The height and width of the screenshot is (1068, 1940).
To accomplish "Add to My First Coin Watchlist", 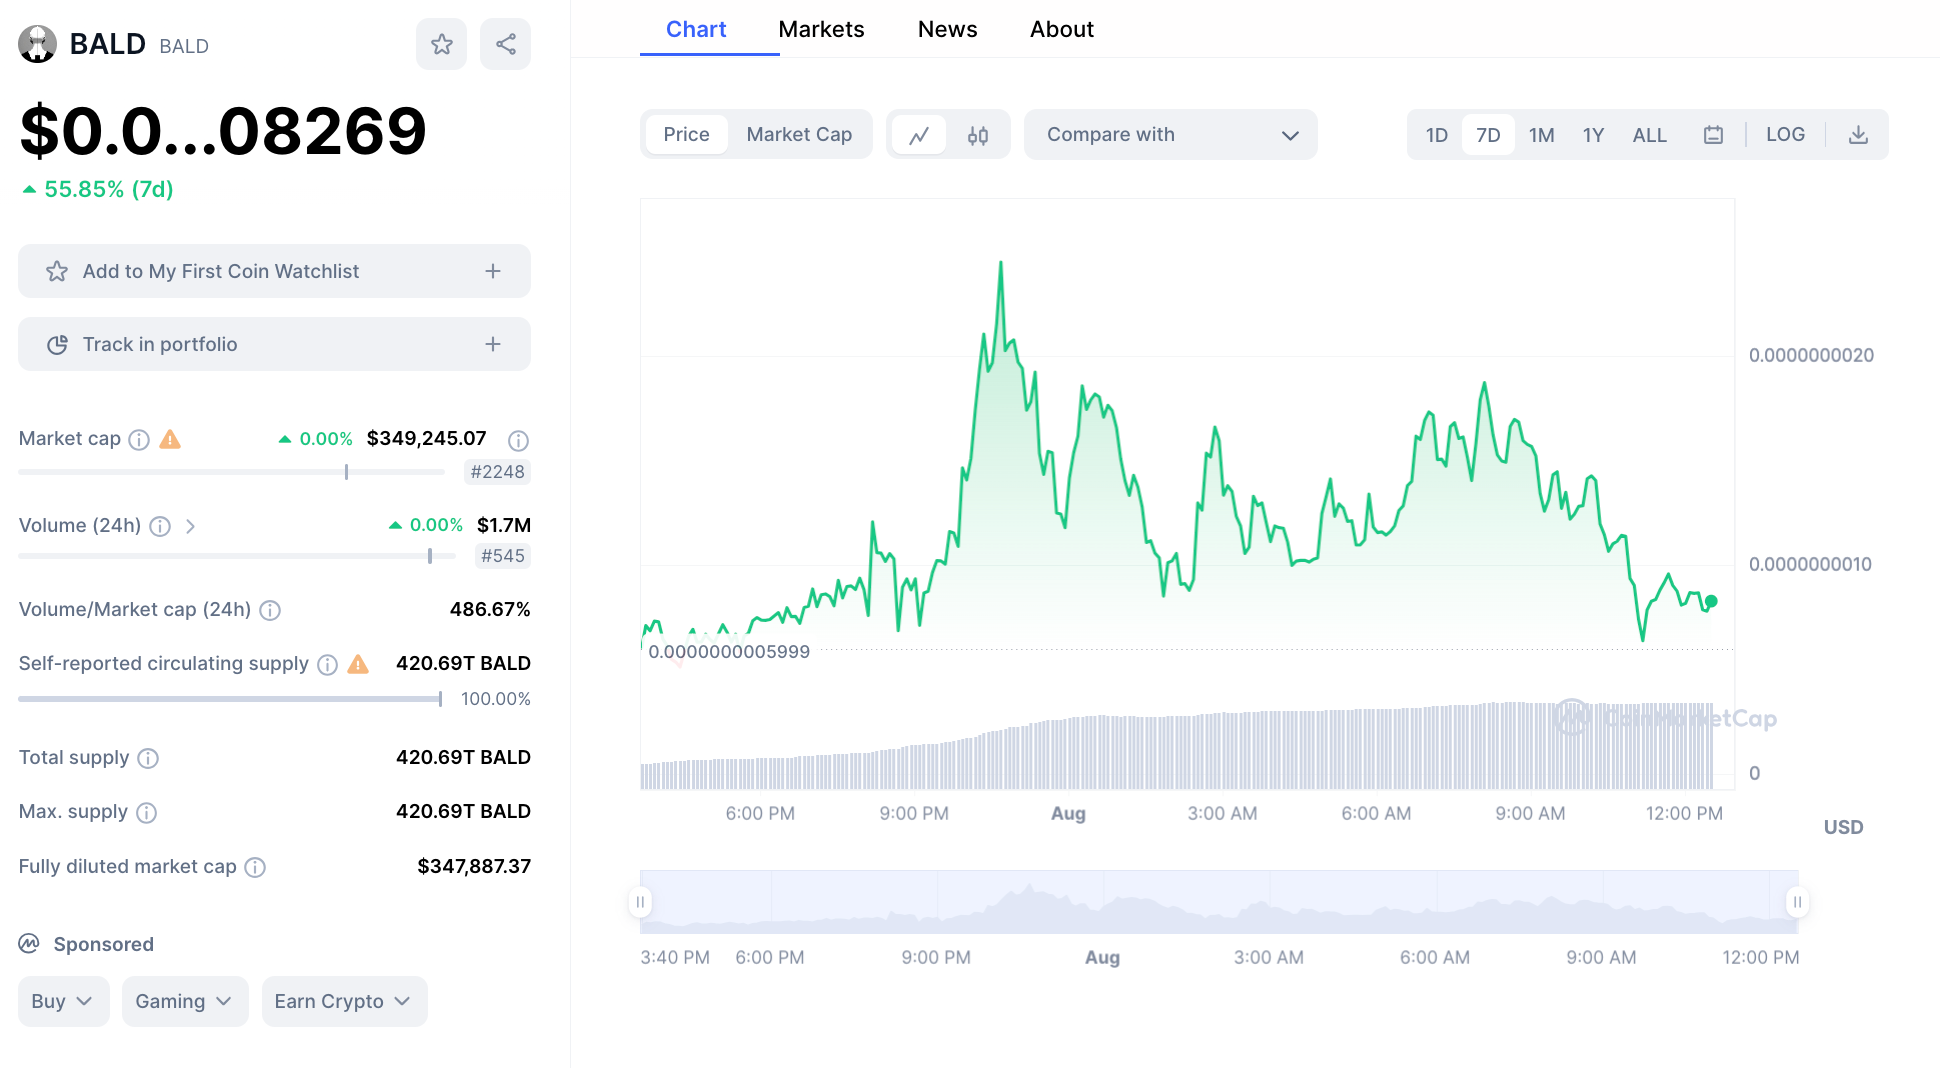I will coord(274,271).
